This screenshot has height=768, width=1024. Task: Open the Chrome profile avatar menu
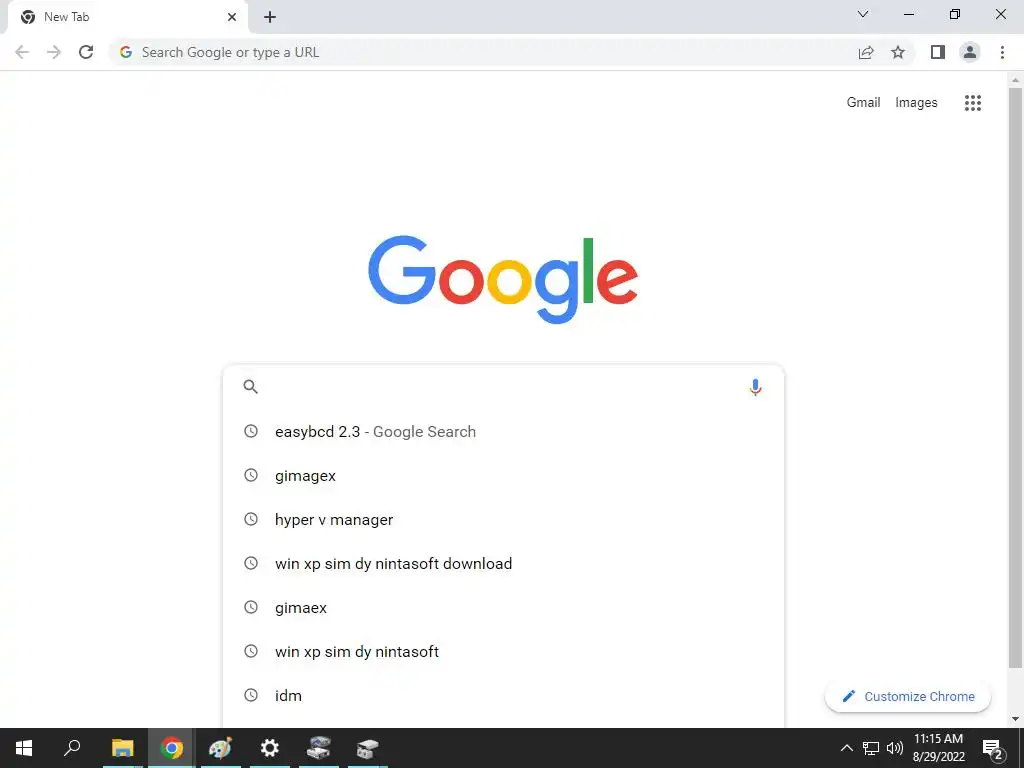click(970, 52)
